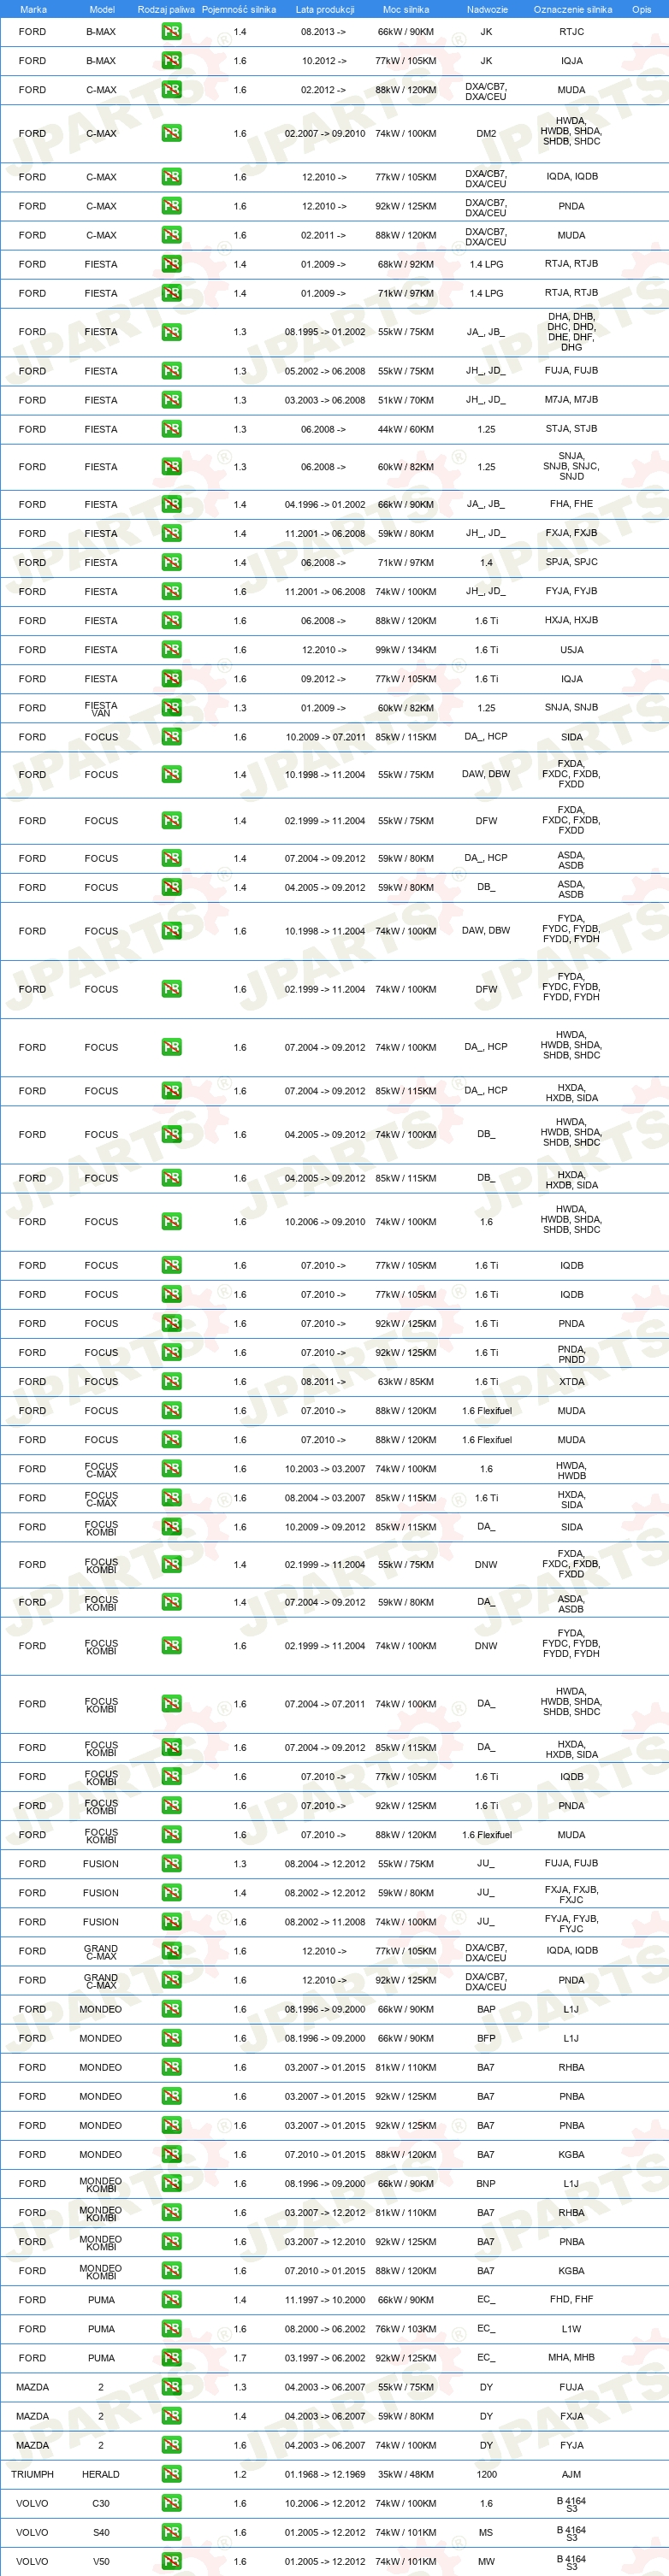This screenshot has width=669, height=2576.
Task: Click fuel icon in Triumph Herald row
Action: click(x=171, y=2474)
